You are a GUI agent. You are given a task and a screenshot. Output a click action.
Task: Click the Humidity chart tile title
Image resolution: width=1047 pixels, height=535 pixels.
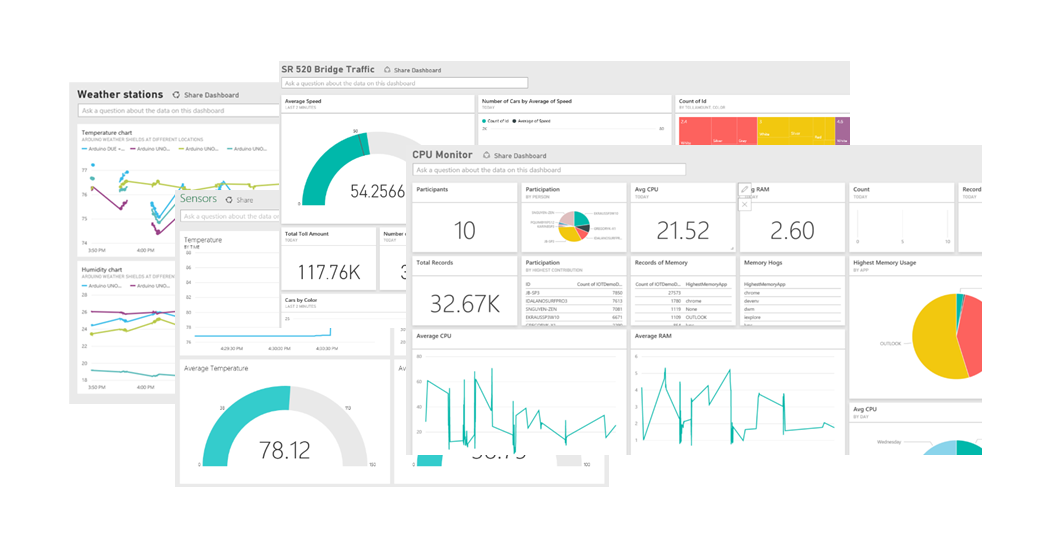click(x=101, y=270)
